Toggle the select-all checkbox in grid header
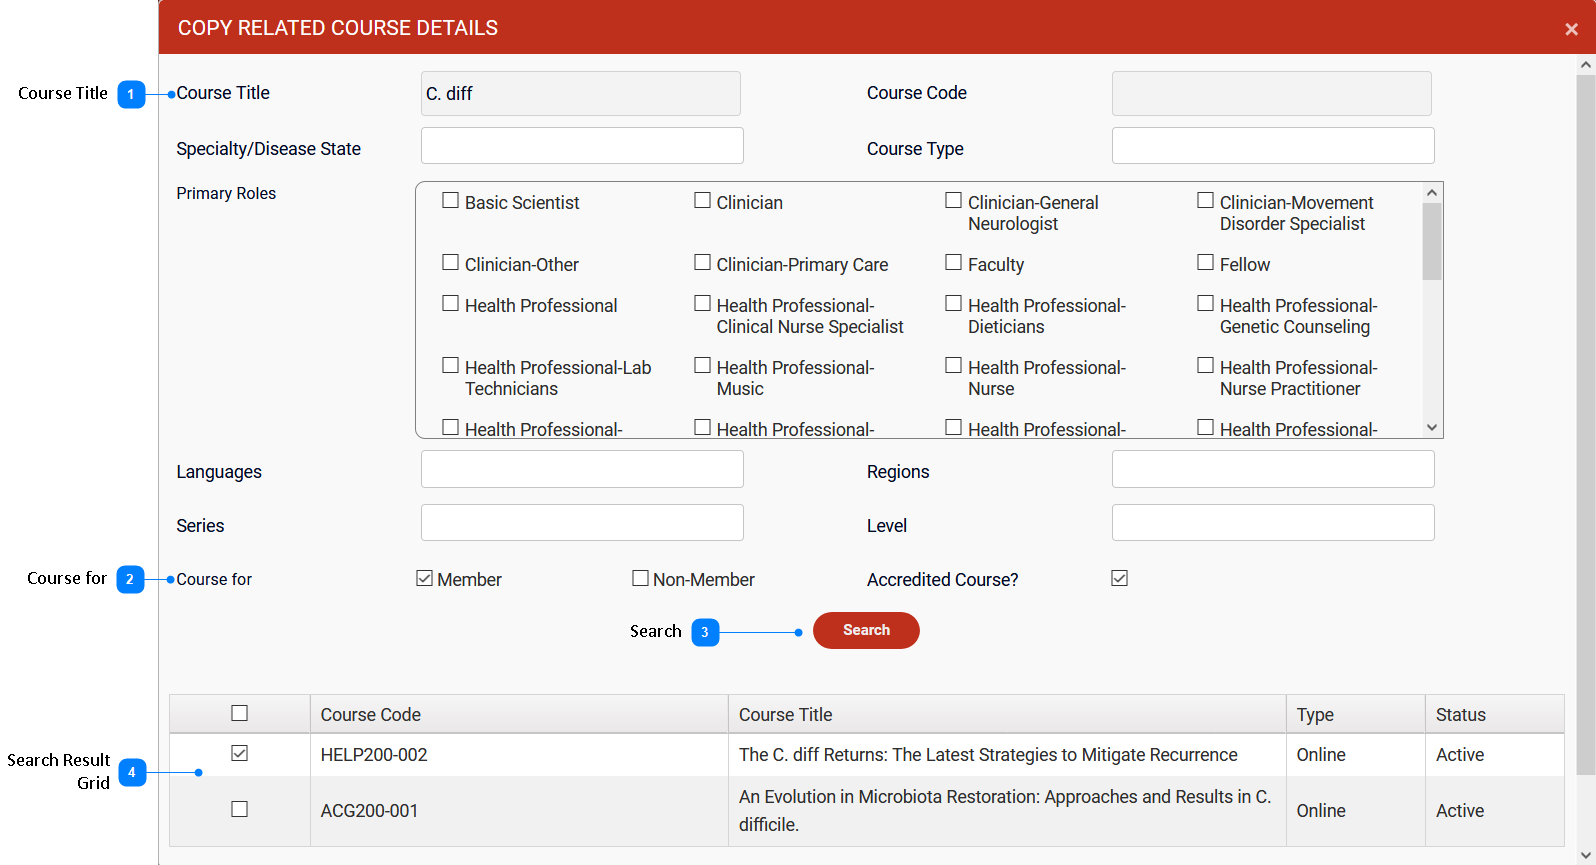Viewport: 1596px width, 865px height. pos(239,713)
